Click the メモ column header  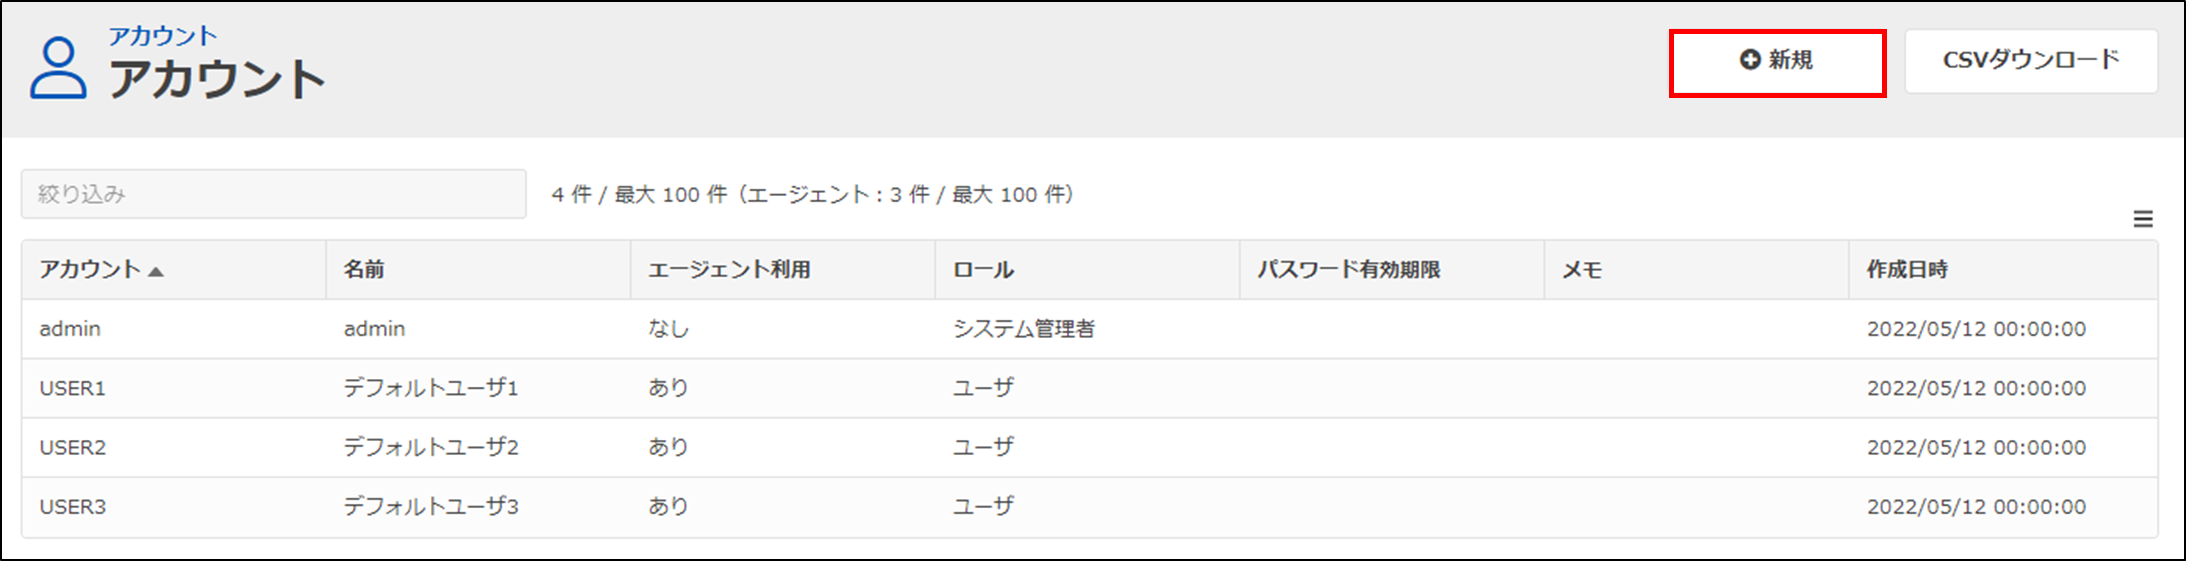[x=1582, y=269]
